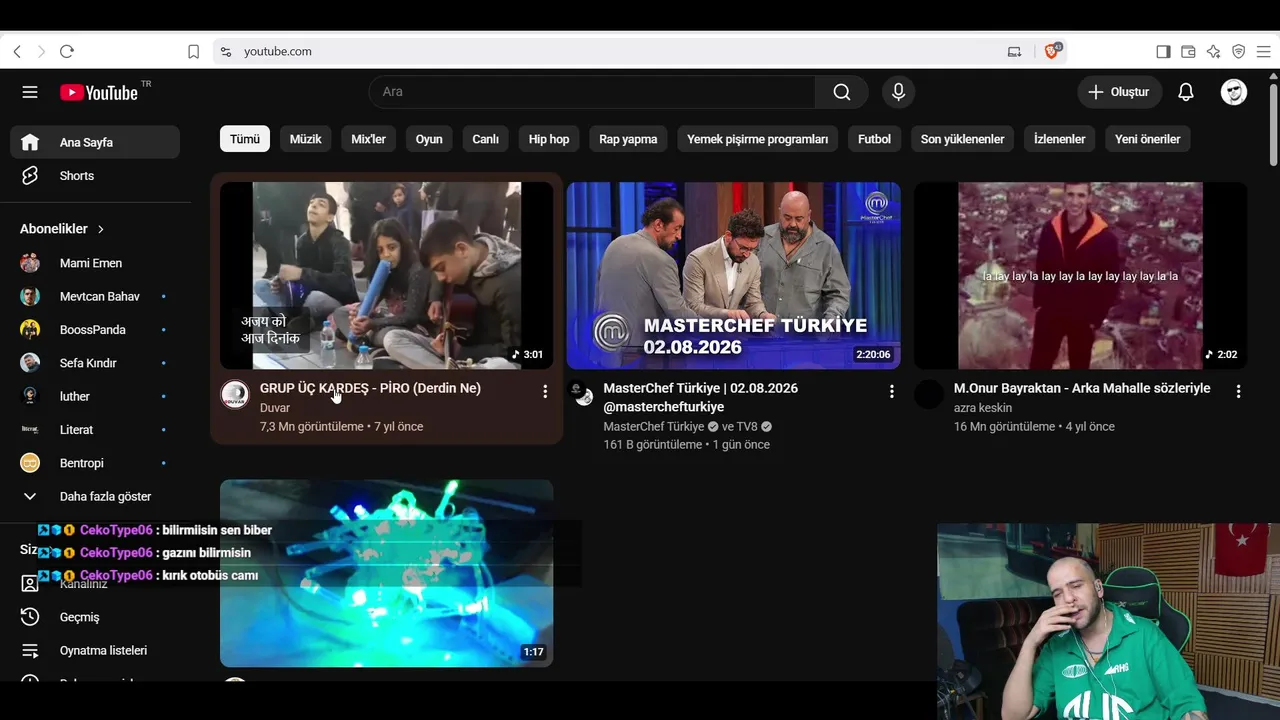This screenshot has height=720, width=1280.
Task: Select the Futbol filter chip
Action: click(x=874, y=139)
